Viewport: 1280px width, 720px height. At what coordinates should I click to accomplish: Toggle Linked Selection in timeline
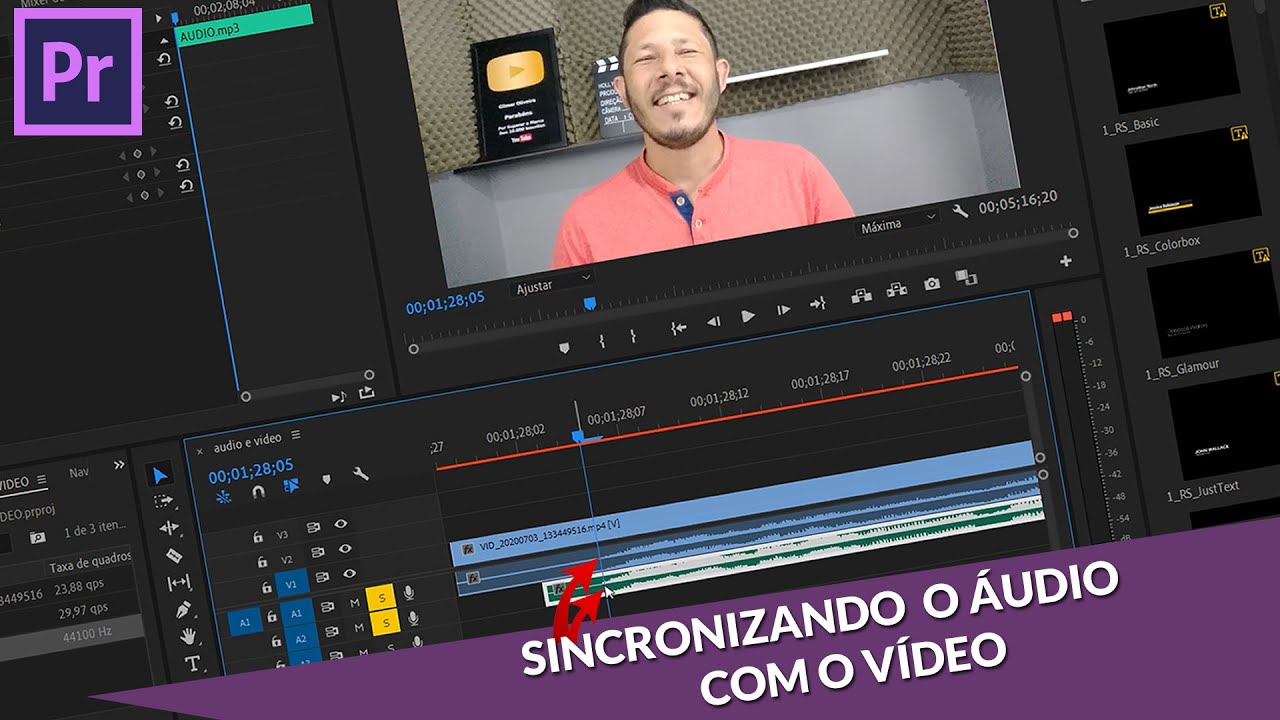pos(291,485)
